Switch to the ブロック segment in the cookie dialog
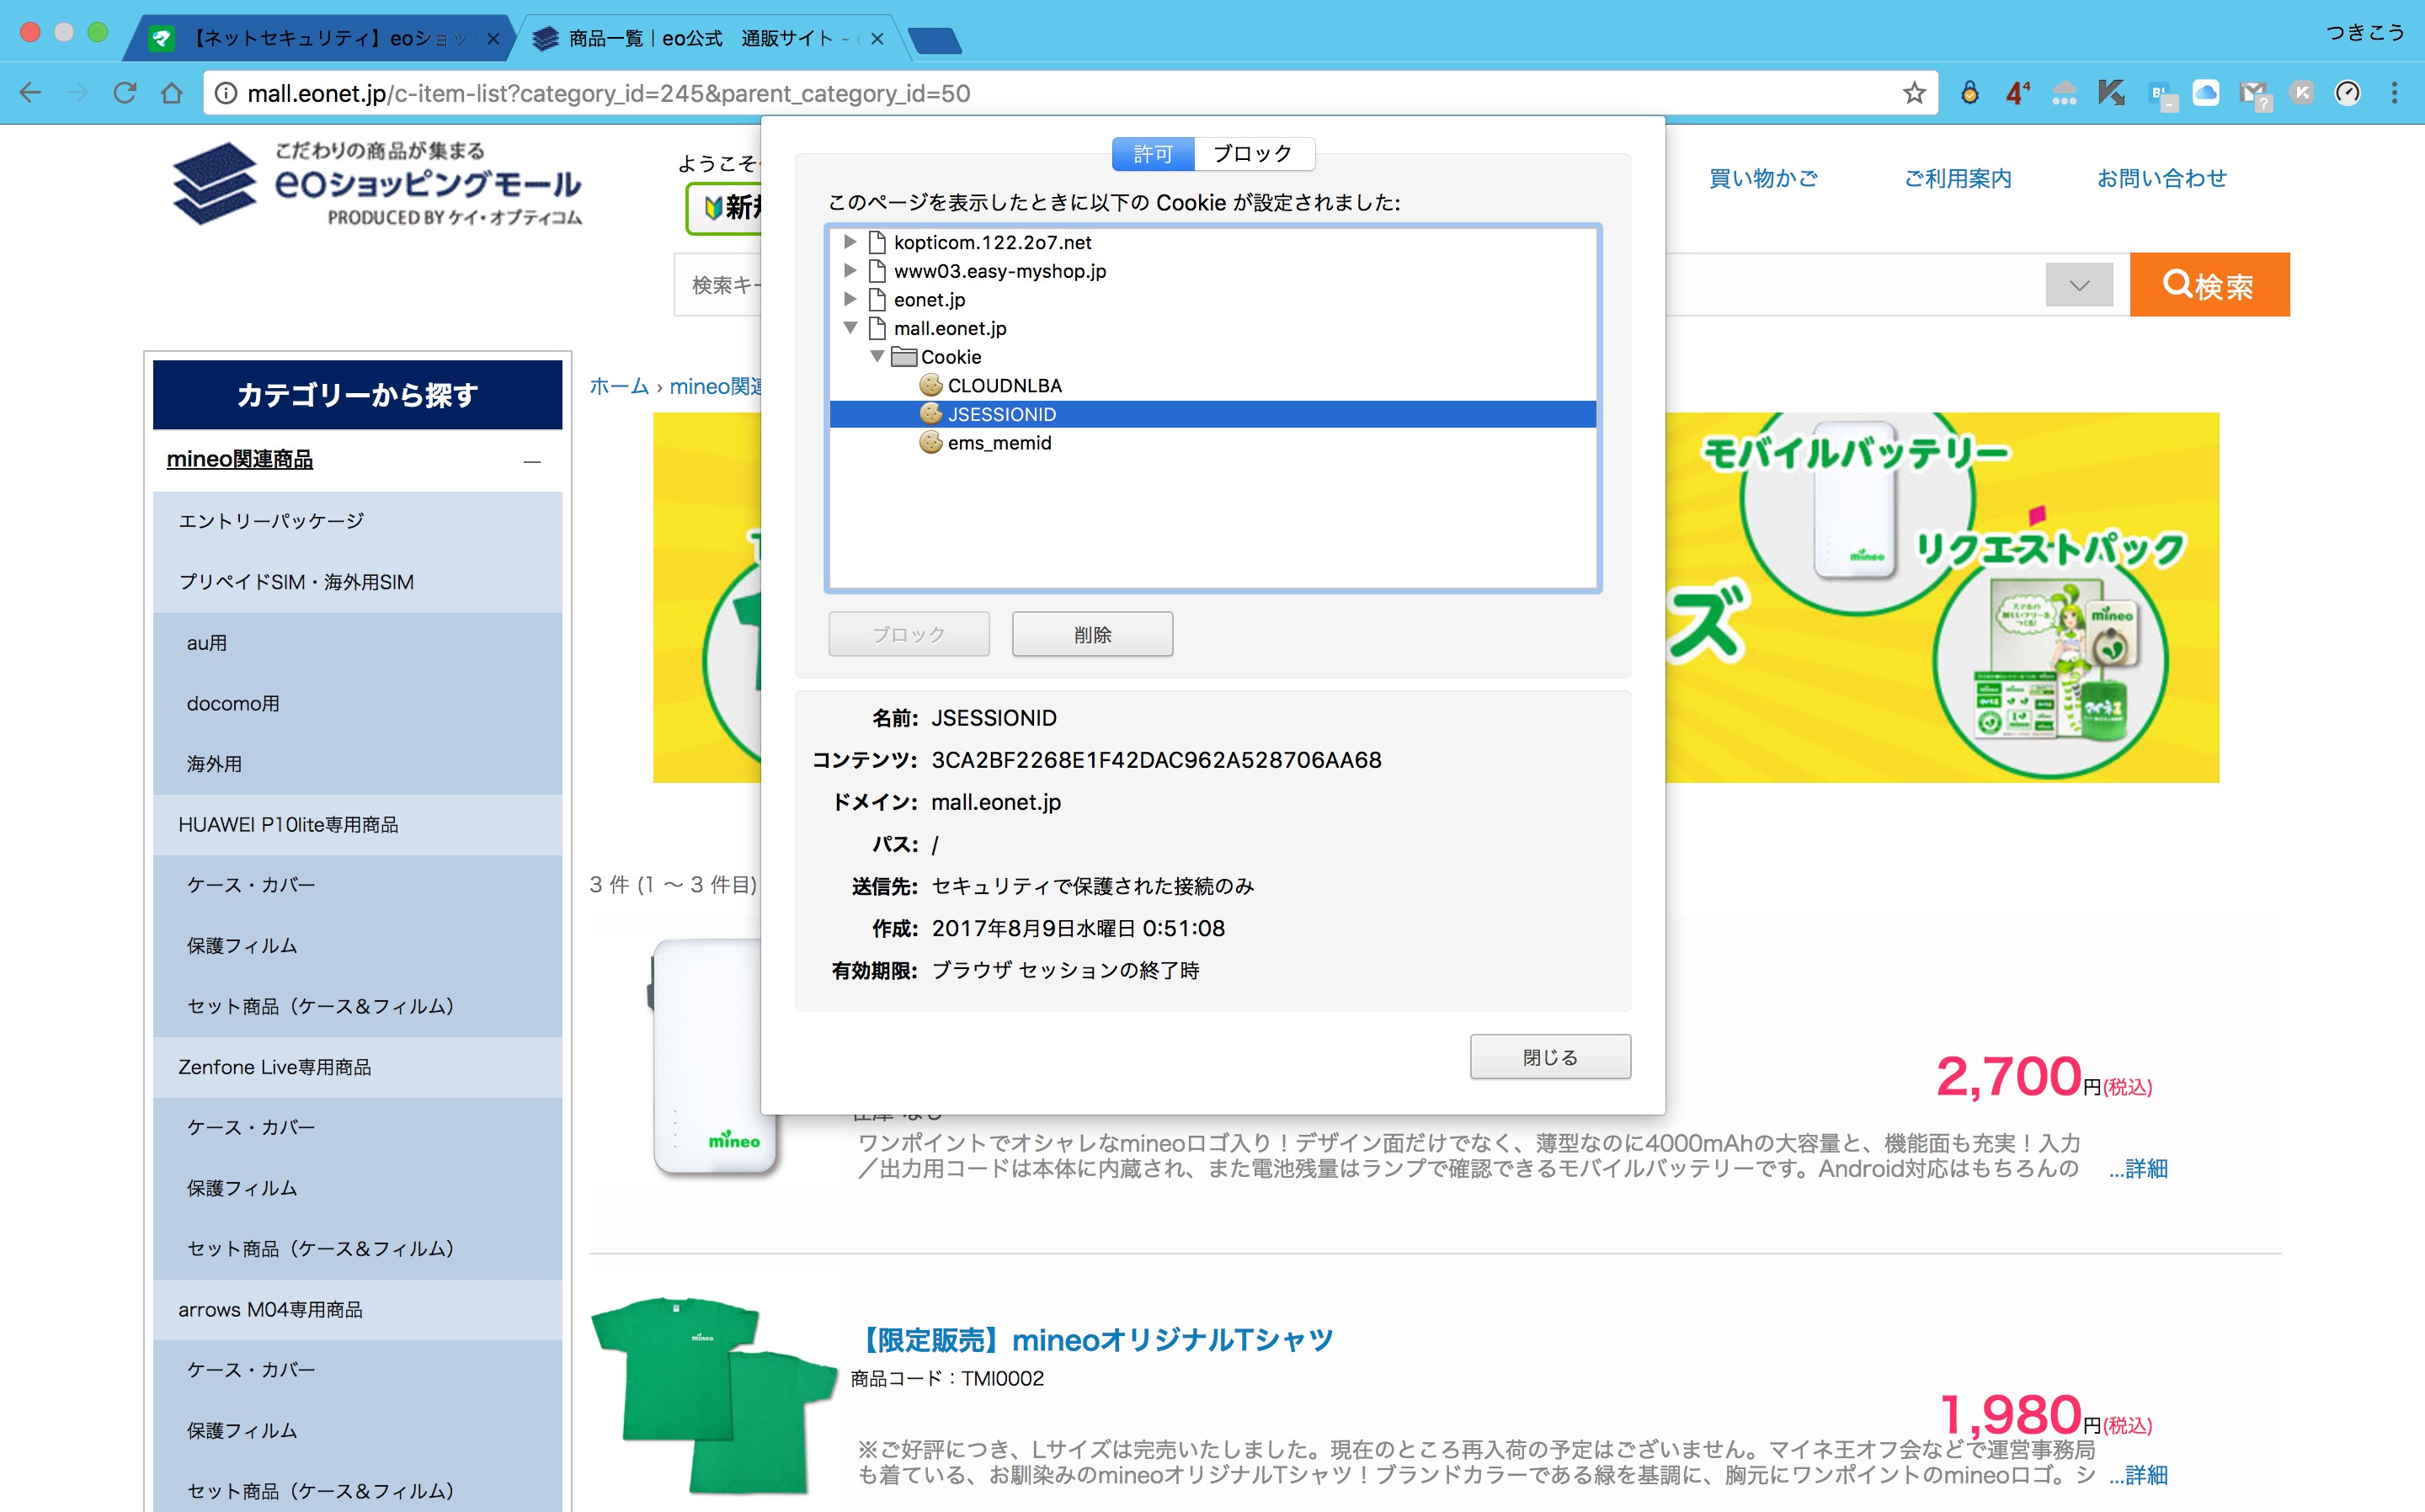Image resolution: width=2425 pixels, height=1512 pixels. [x=1252, y=154]
